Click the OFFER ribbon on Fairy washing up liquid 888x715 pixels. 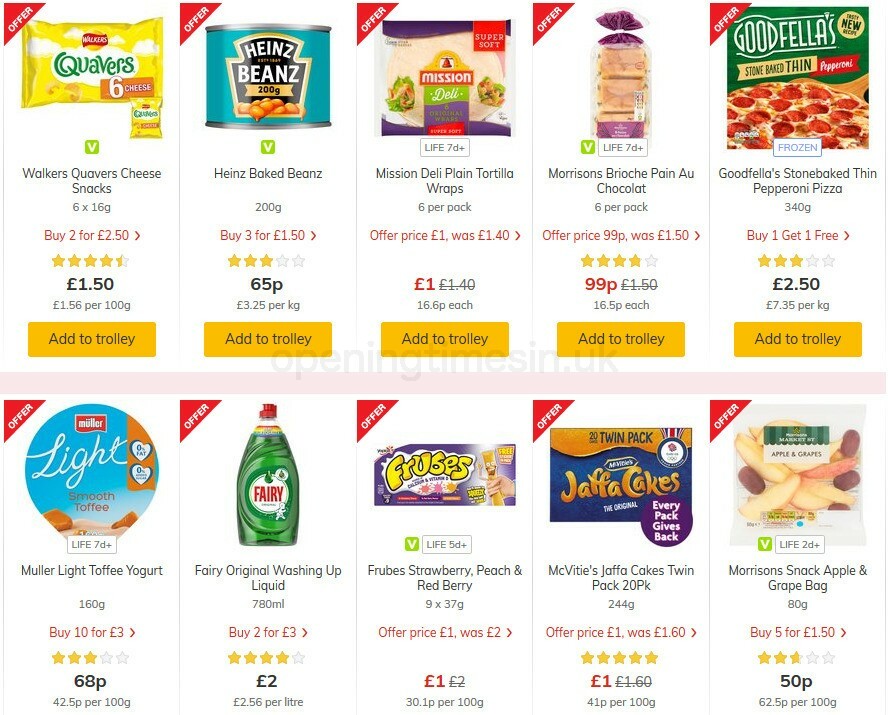point(195,417)
